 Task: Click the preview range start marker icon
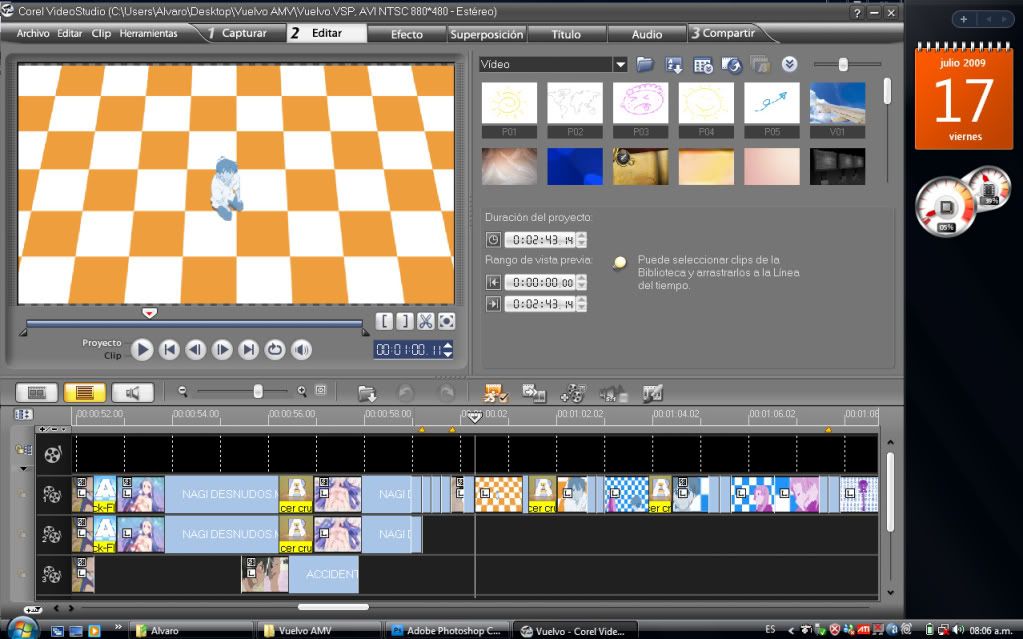coord(493,282)
